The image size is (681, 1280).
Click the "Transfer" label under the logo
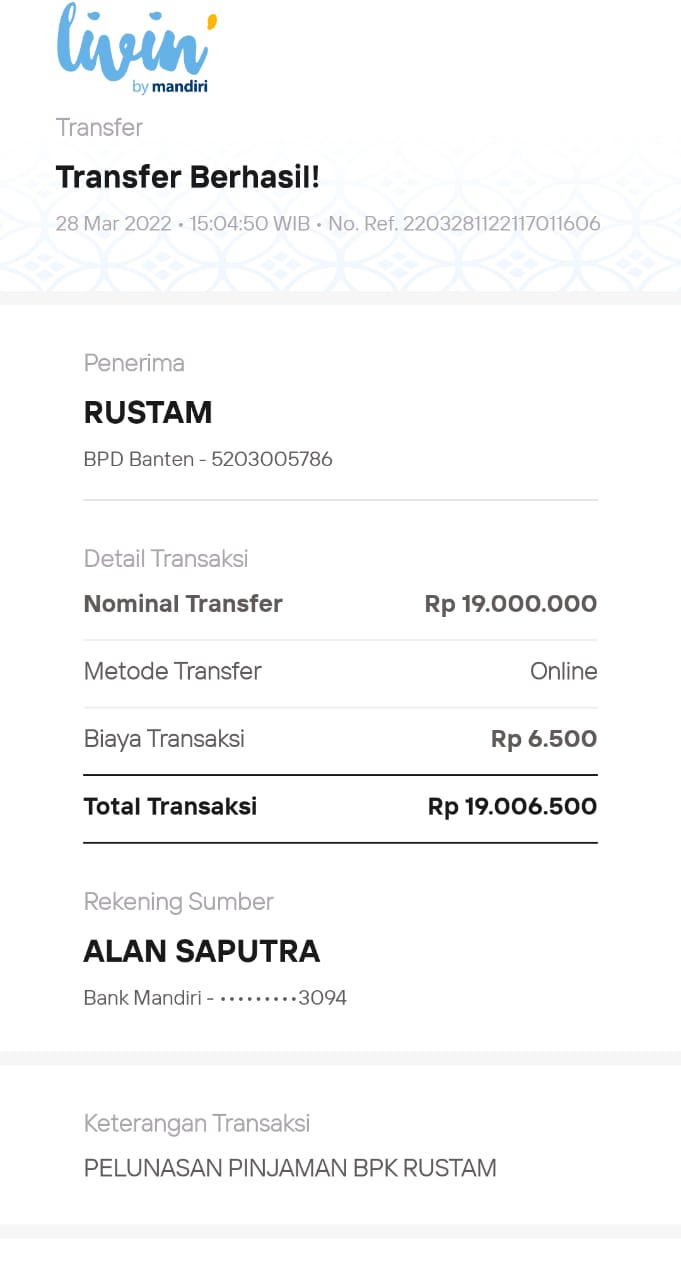(x=99, y=128)
